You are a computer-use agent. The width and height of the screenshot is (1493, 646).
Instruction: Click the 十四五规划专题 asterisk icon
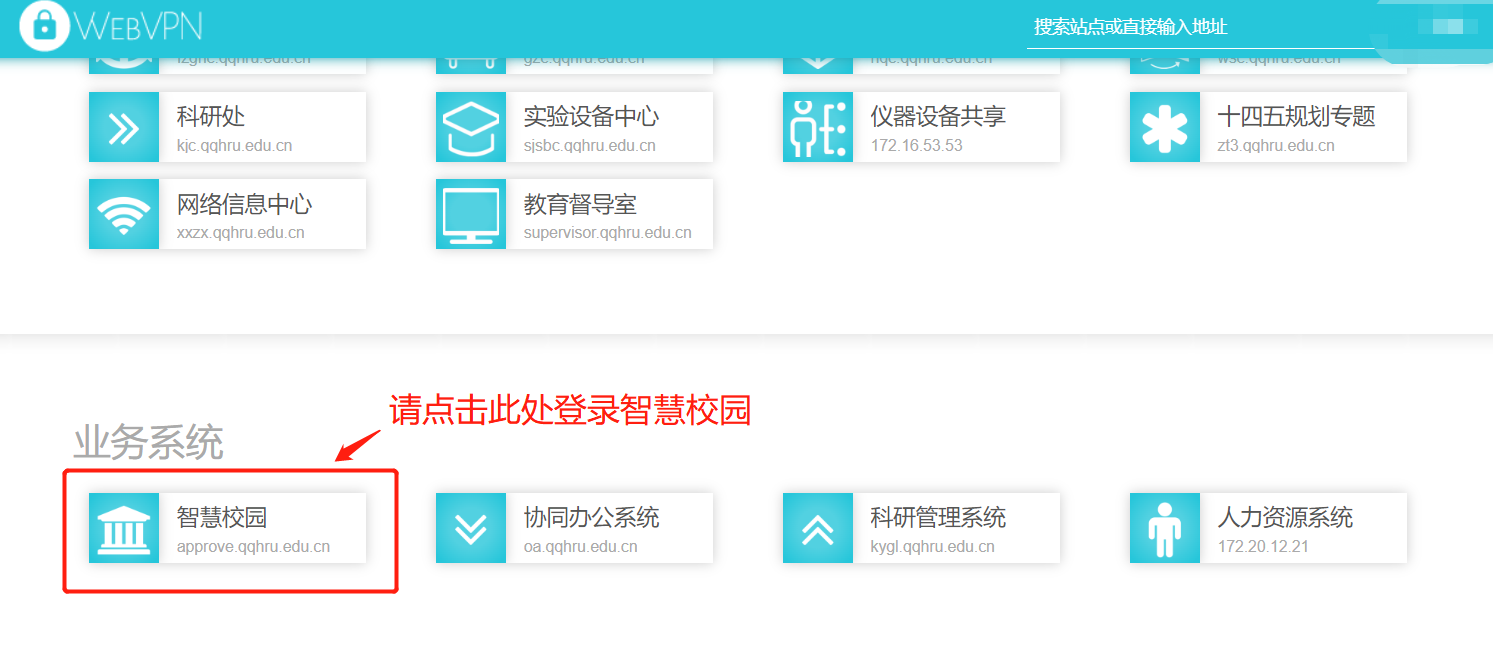point(1165,127)
